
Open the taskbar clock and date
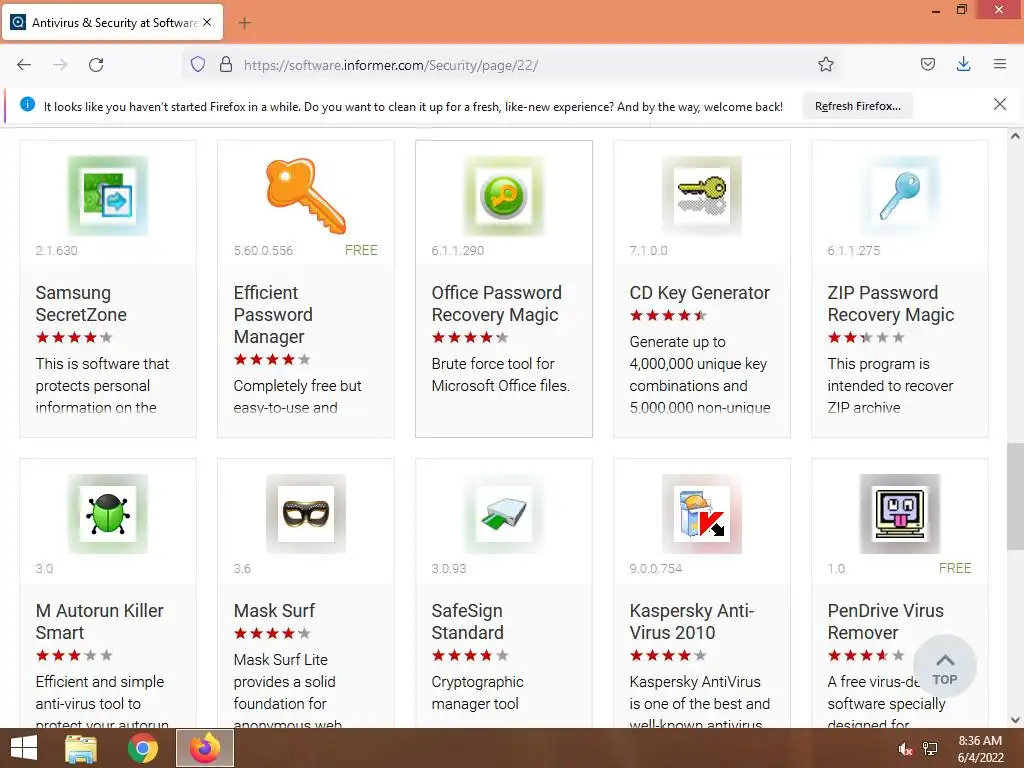(980, 749)
